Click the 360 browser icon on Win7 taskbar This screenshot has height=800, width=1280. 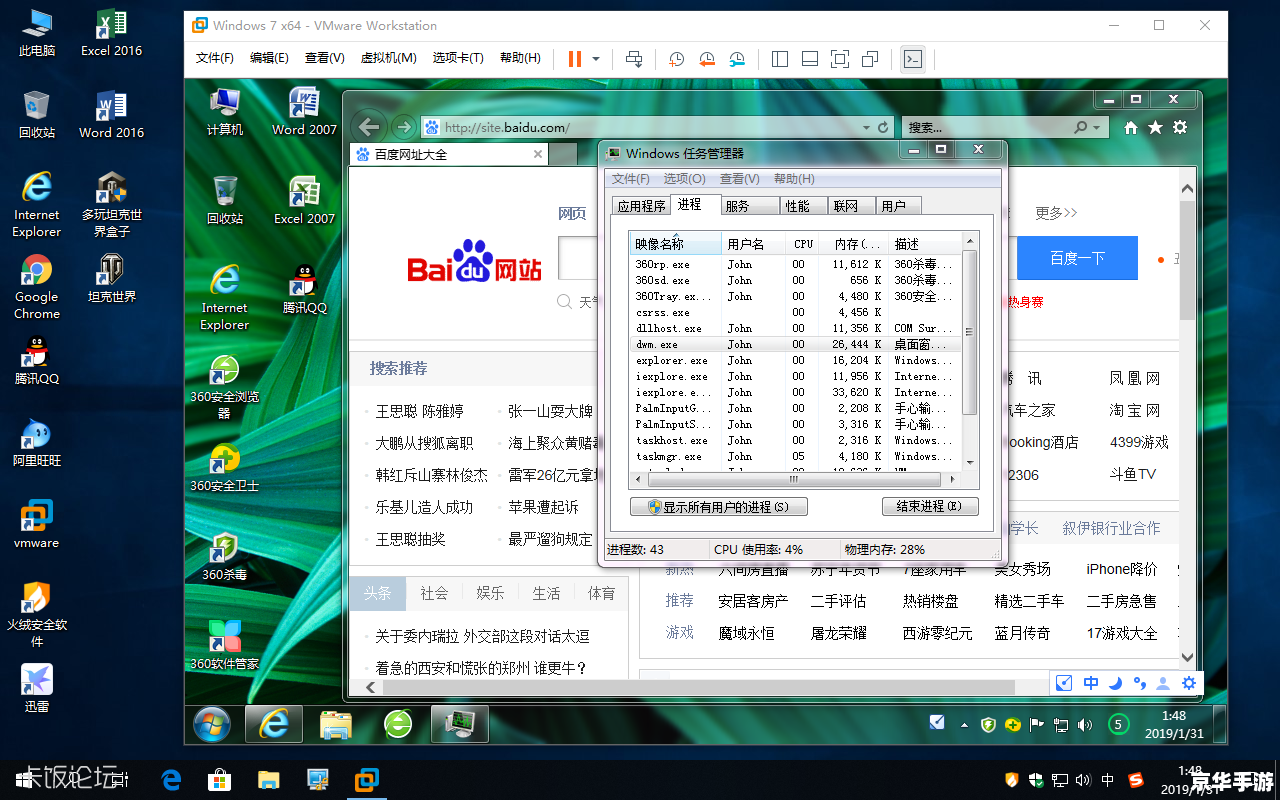click(x=397, y=724)
